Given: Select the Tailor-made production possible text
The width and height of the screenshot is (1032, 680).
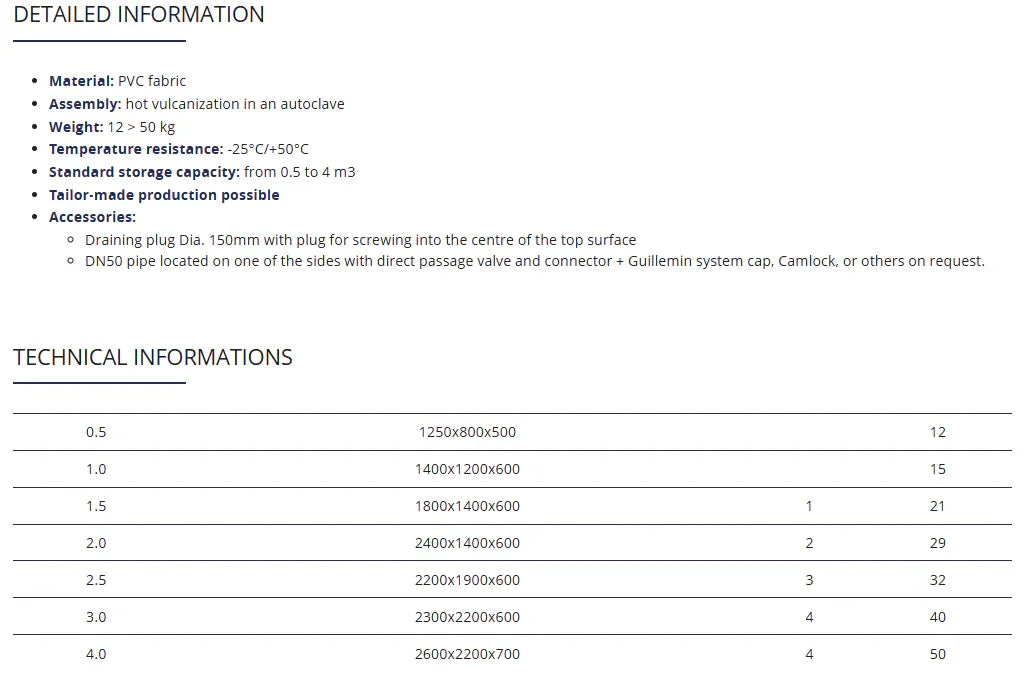Looking at the screenshot, I should pyautogui.click(x=164, y=195).
